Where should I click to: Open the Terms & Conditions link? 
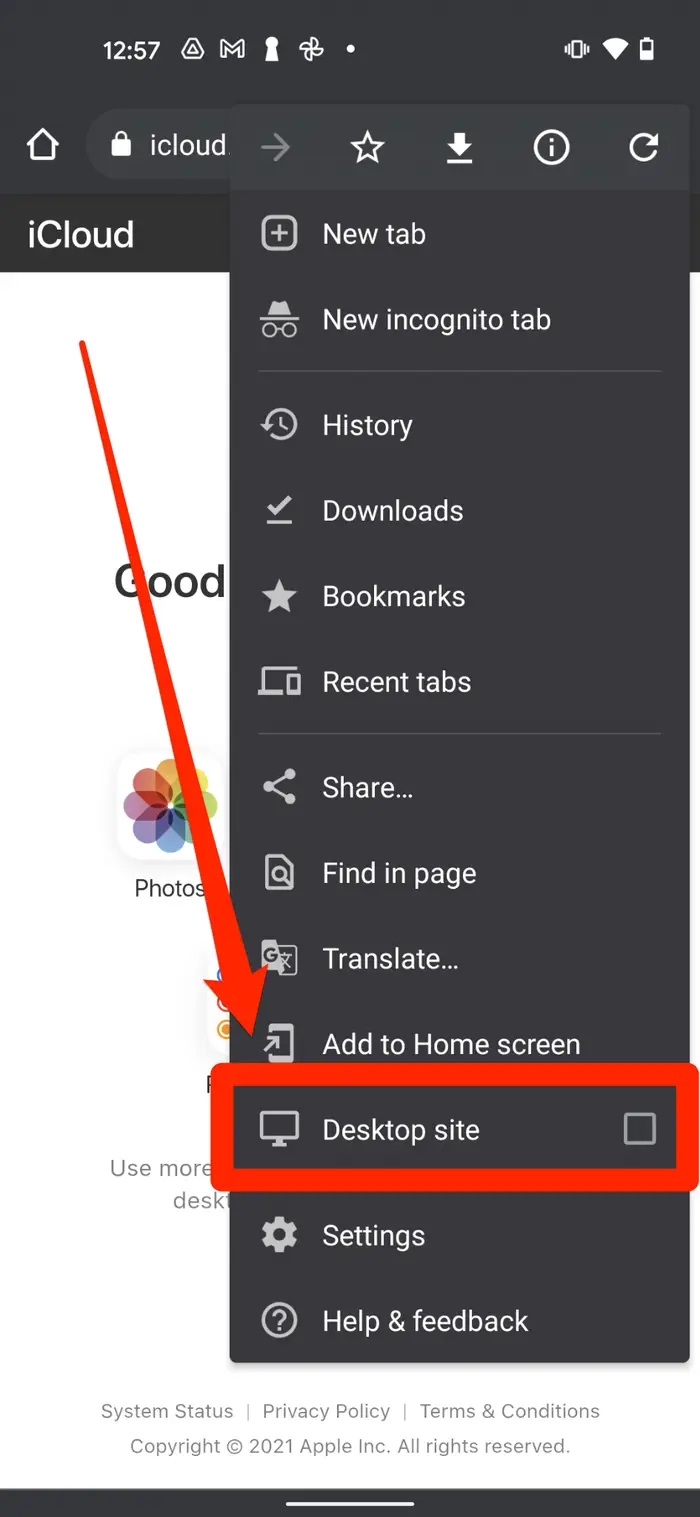(x=509, y=1411)
